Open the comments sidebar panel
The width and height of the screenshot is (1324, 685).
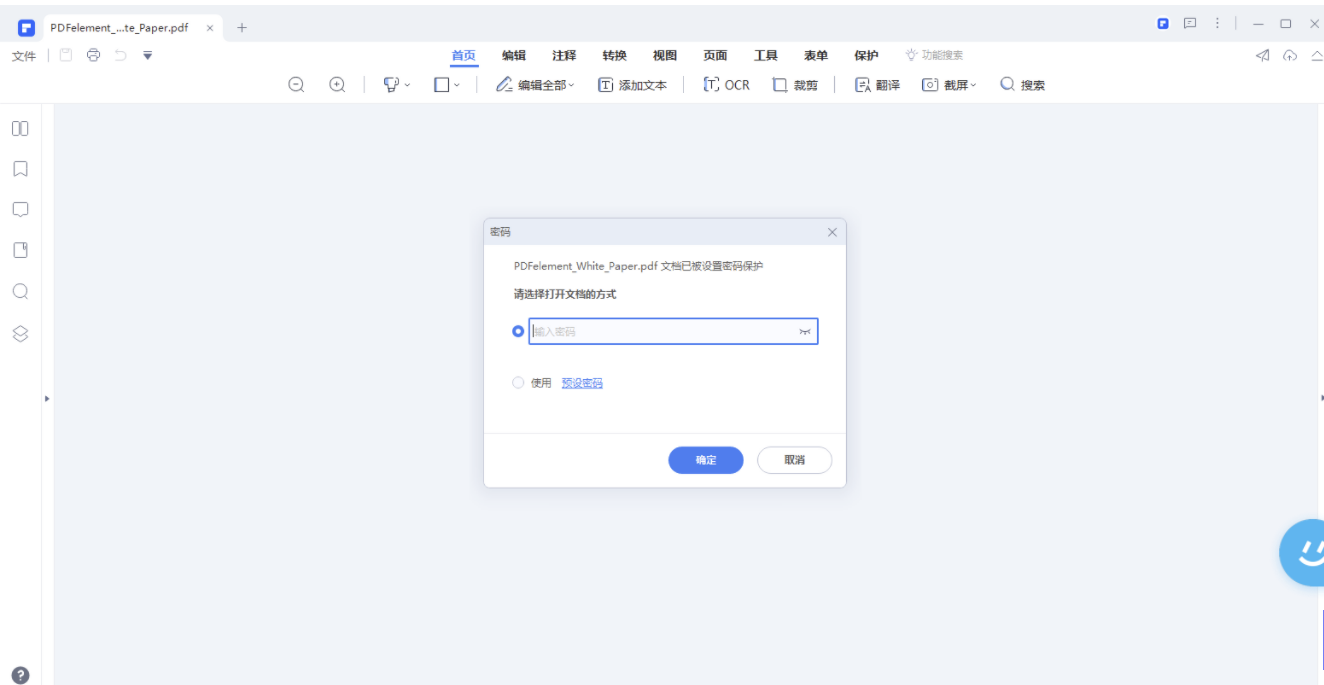pyautogui.click(x=20, y=210)
